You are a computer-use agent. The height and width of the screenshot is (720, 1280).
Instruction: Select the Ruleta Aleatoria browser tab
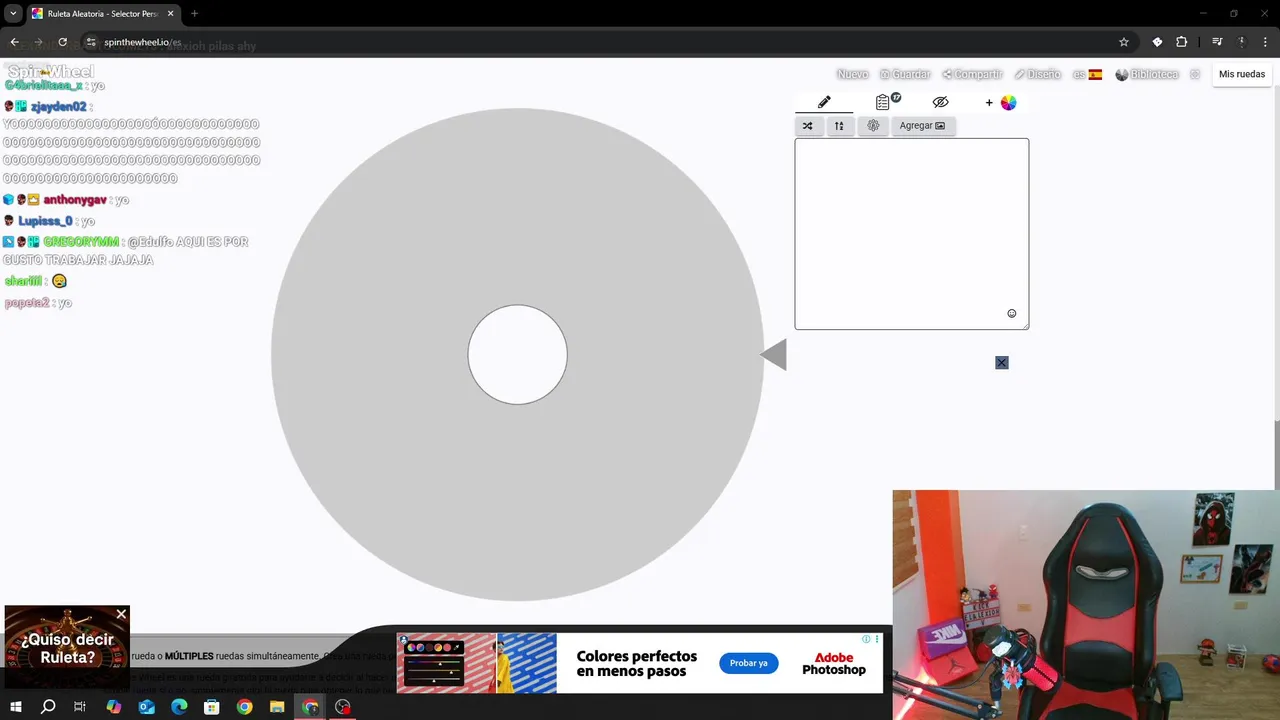pyautogui.click(x=103, y=14)
